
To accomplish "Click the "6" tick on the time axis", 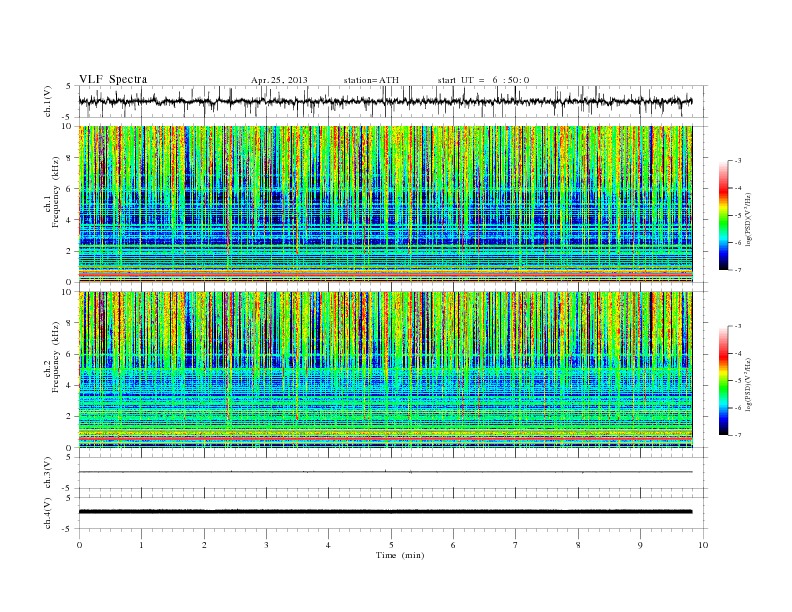I will [453, 545].
